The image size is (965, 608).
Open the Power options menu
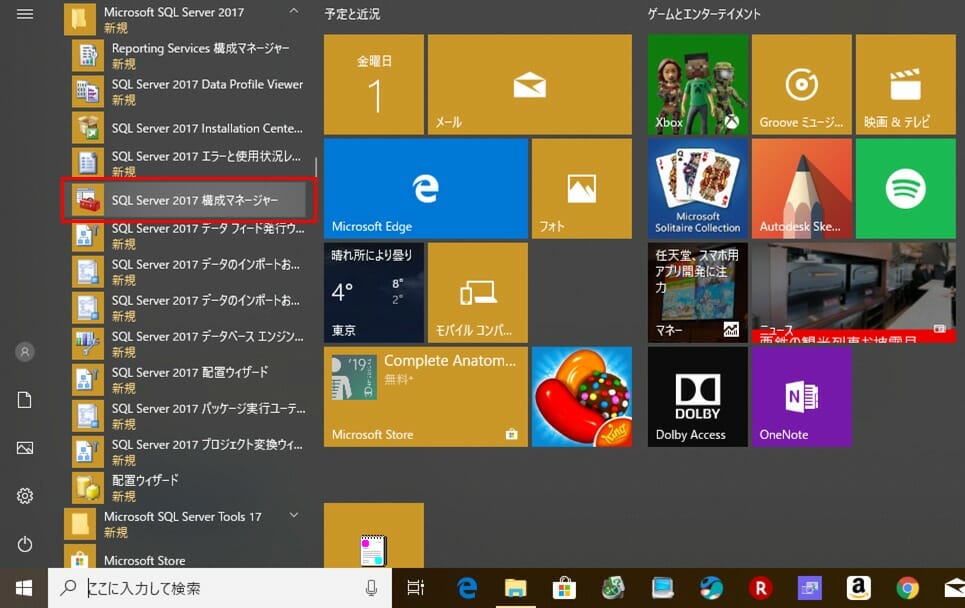coord(25,544)
